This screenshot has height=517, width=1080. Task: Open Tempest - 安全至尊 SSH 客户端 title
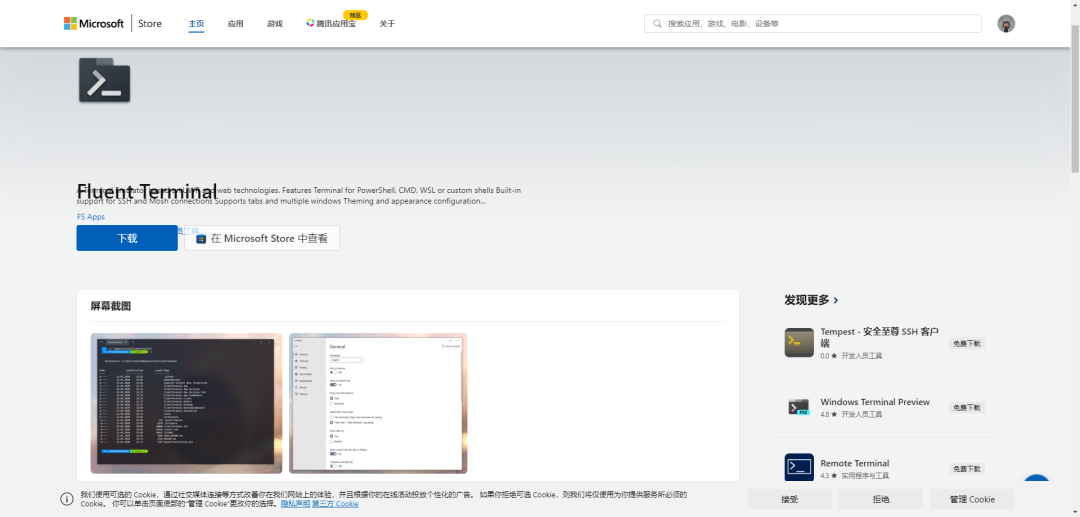880,337
